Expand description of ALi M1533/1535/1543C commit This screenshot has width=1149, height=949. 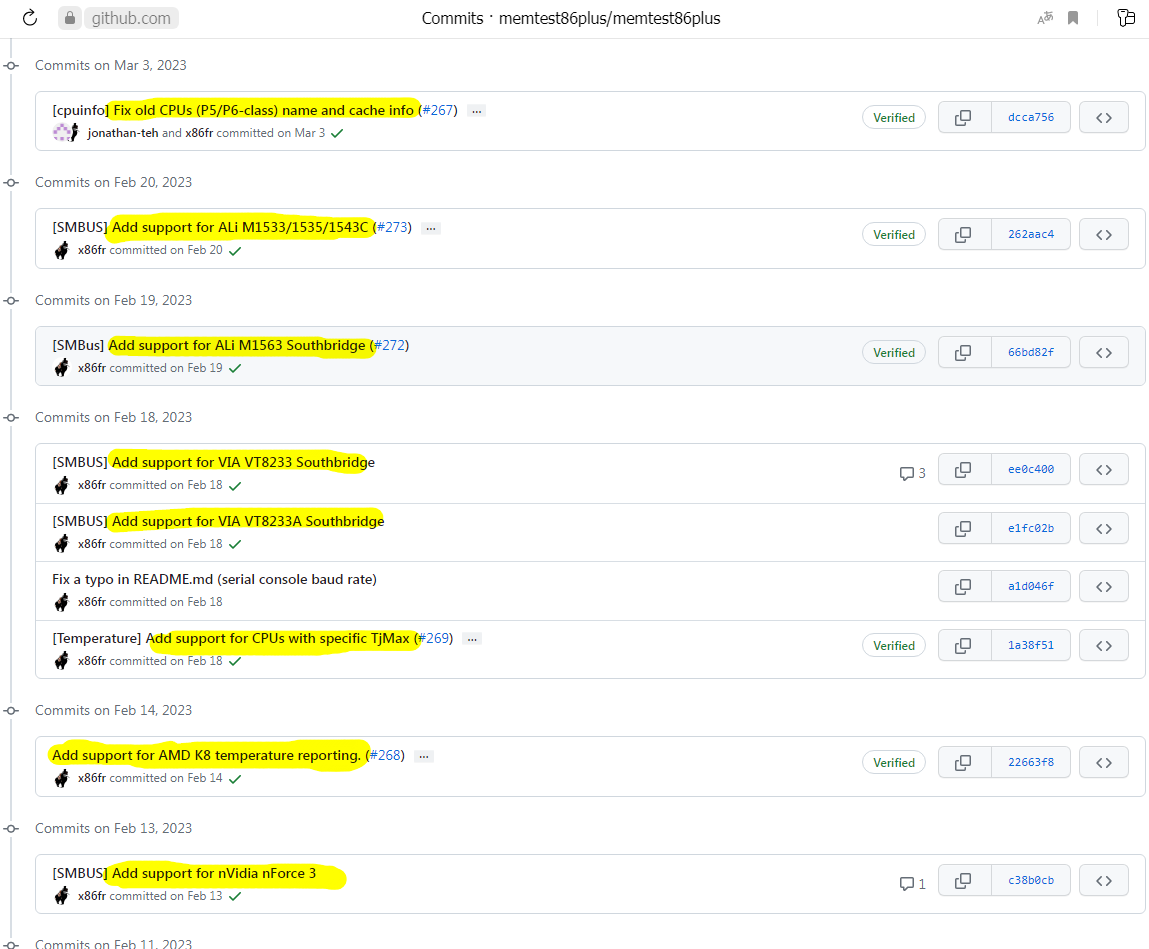pos(431,228)
